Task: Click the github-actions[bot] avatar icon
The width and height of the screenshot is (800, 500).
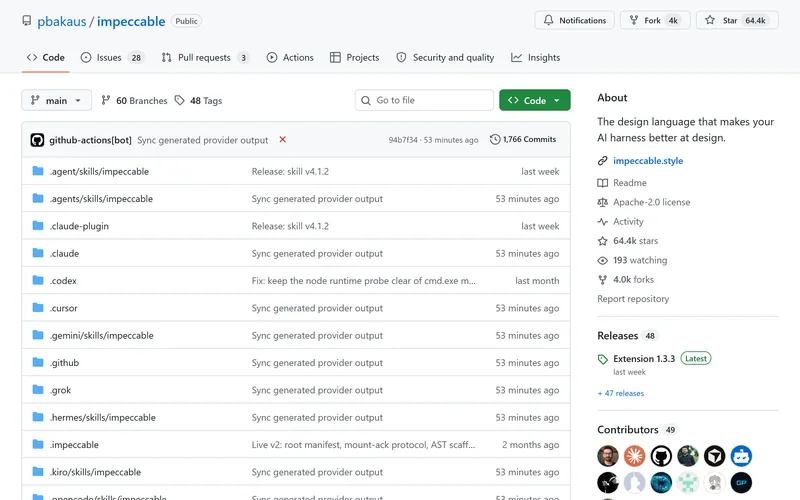Action: pyautogui.click(x=37, y=140)
